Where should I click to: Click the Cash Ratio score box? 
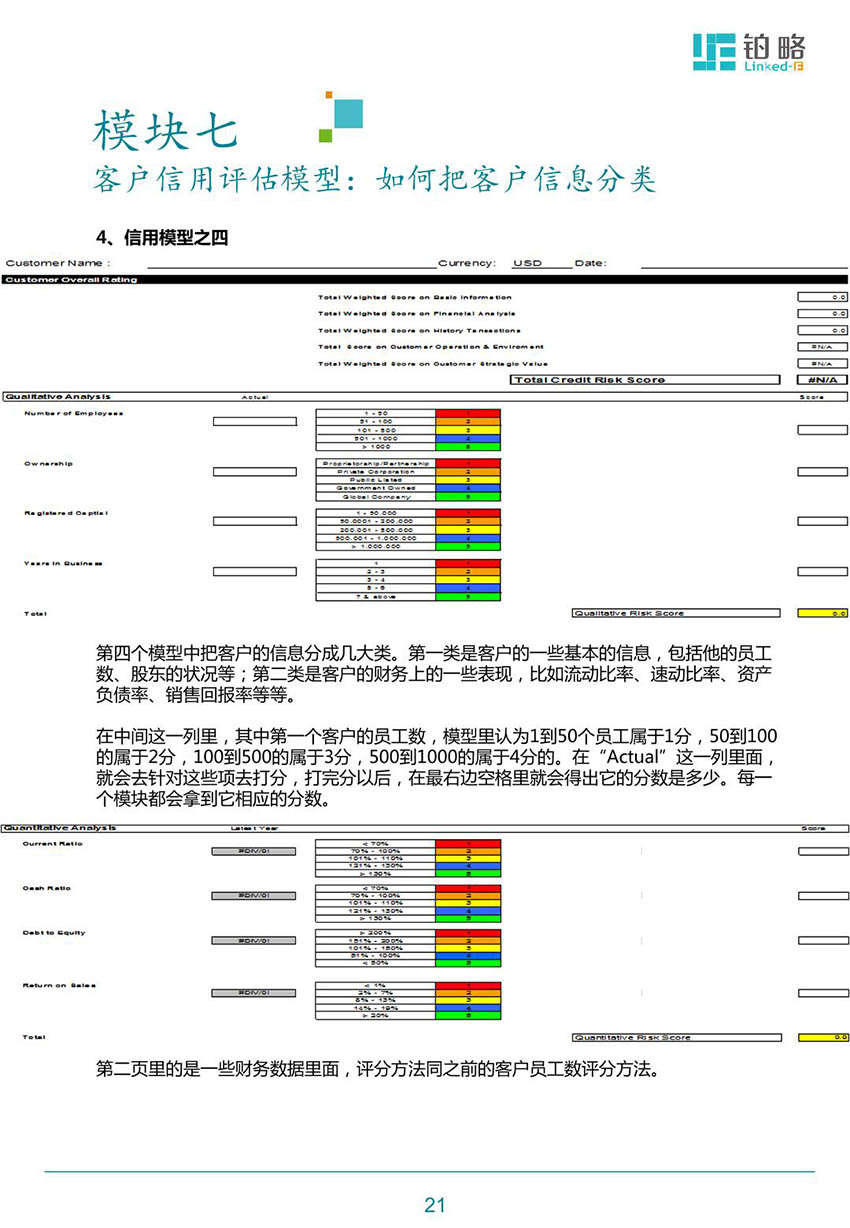click(822, 896)
